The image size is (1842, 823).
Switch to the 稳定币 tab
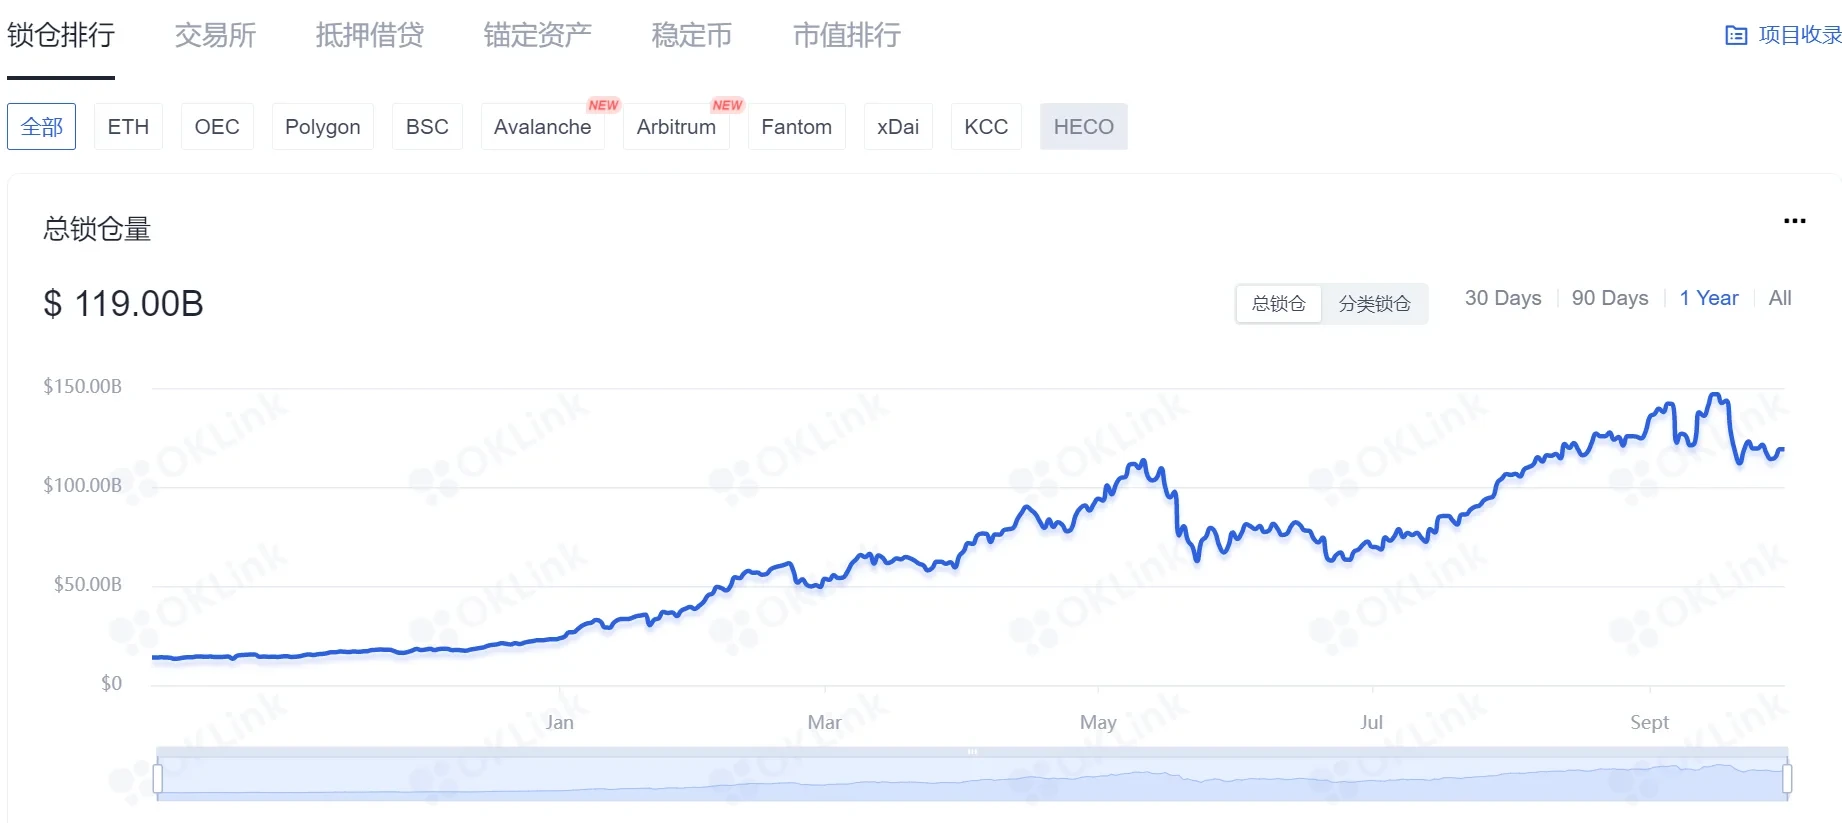[x=692, y=36]
